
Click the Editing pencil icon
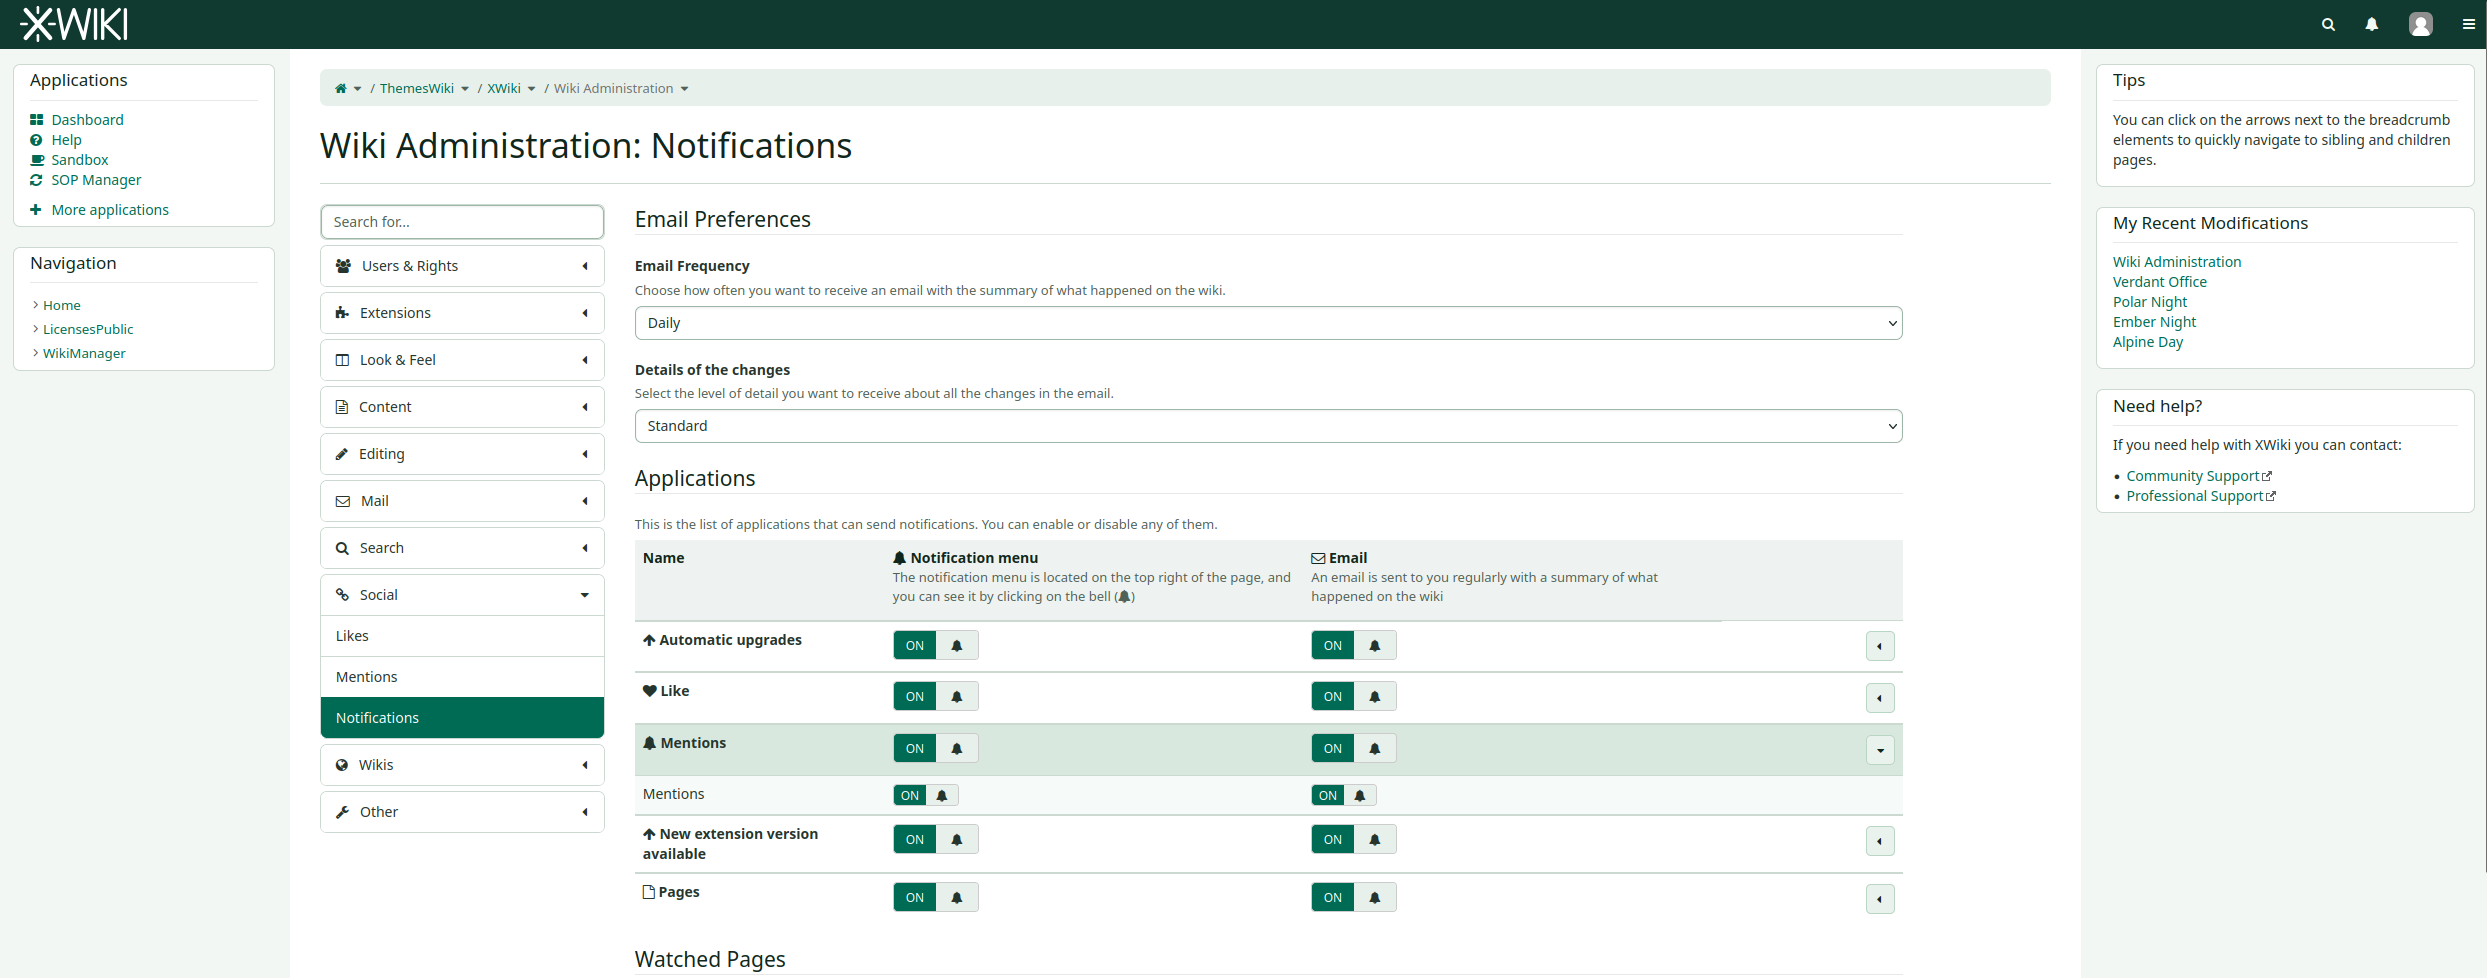pos(342,454)
